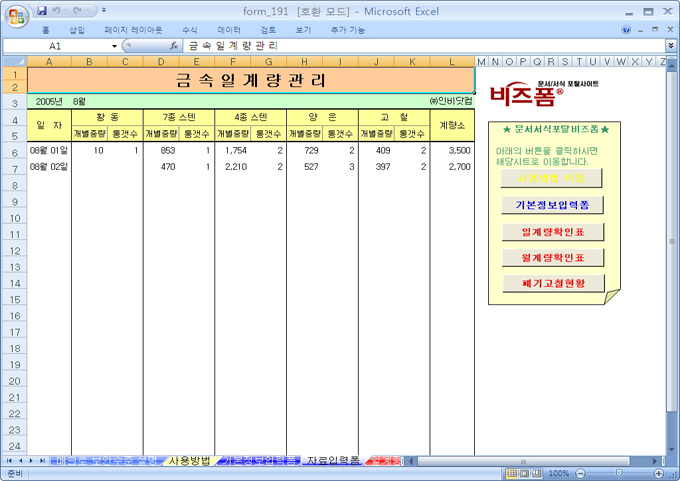Screen dimensions: 680x481
Task: Click the Undo arrow icon
Action: pos(58,11)
